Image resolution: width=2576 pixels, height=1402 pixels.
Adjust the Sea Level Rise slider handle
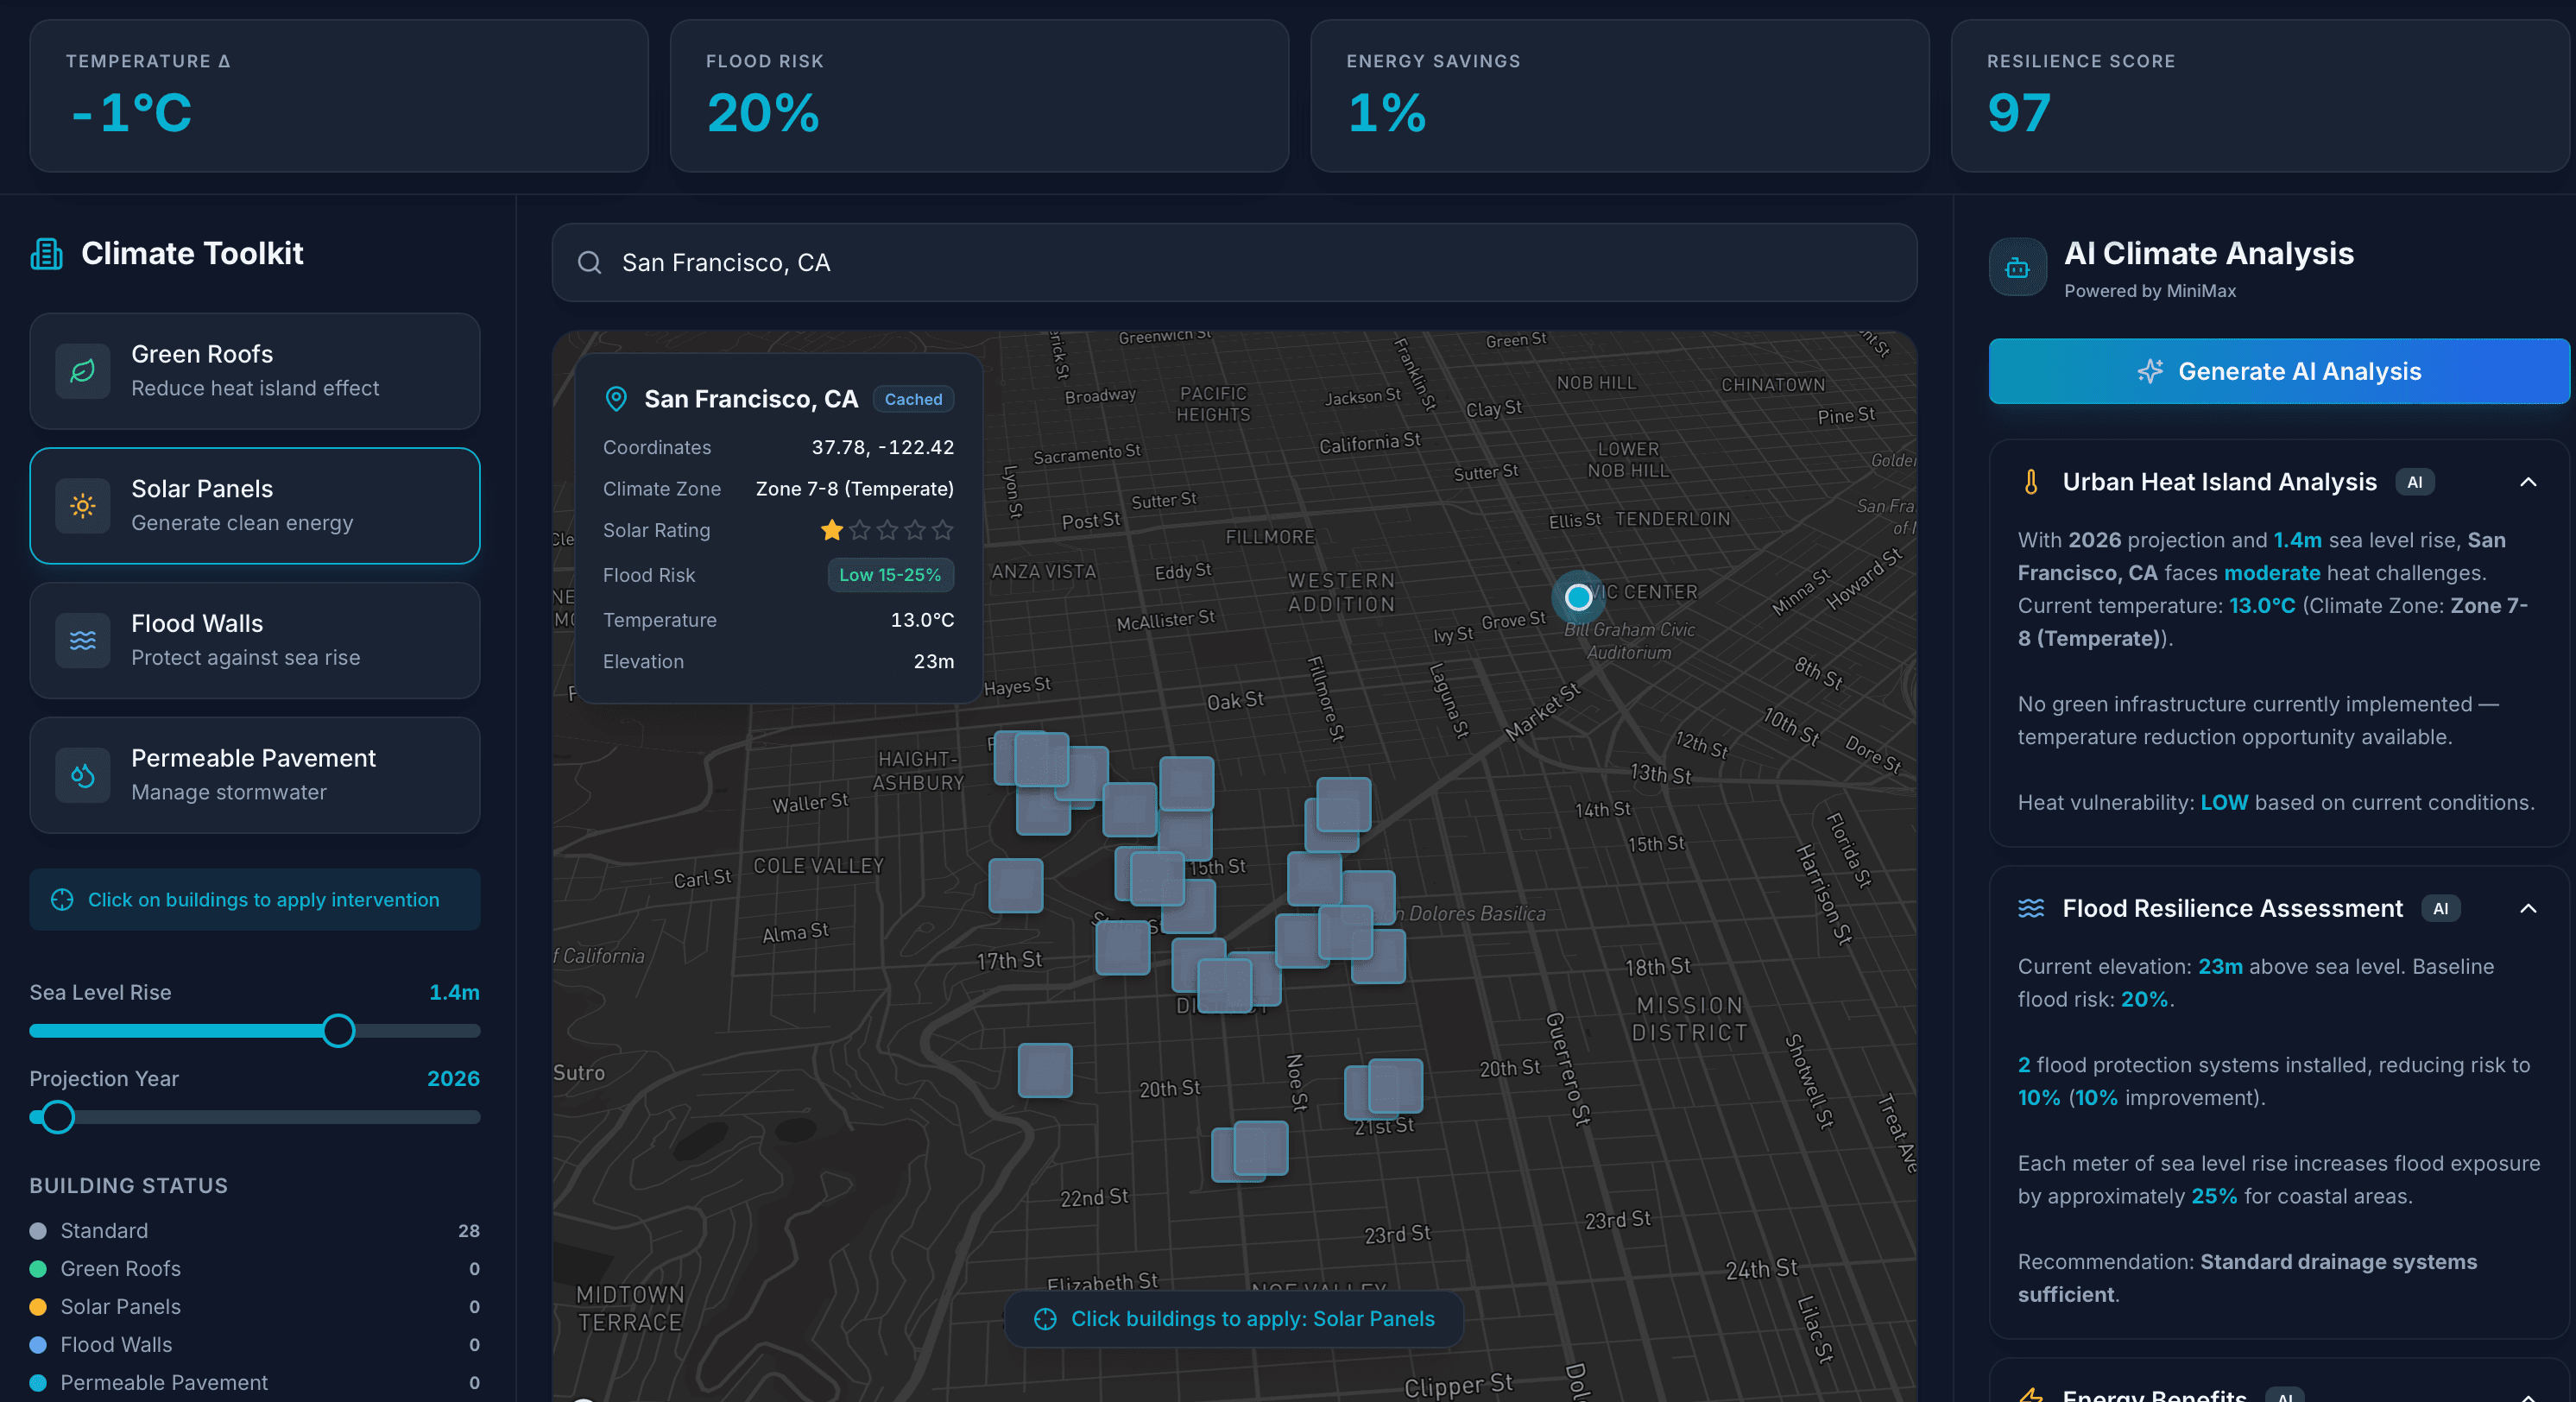click(338, 1031)
